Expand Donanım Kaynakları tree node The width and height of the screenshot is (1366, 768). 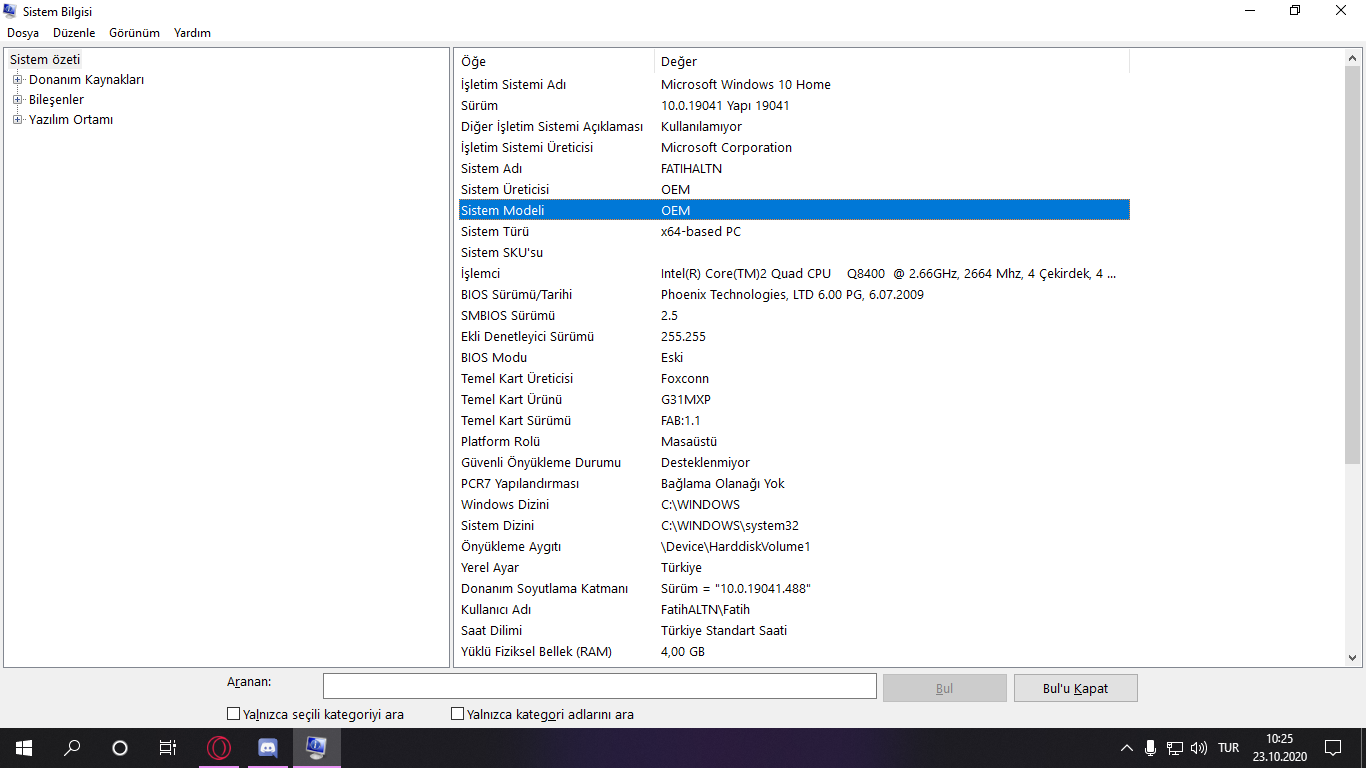(18, 80)
